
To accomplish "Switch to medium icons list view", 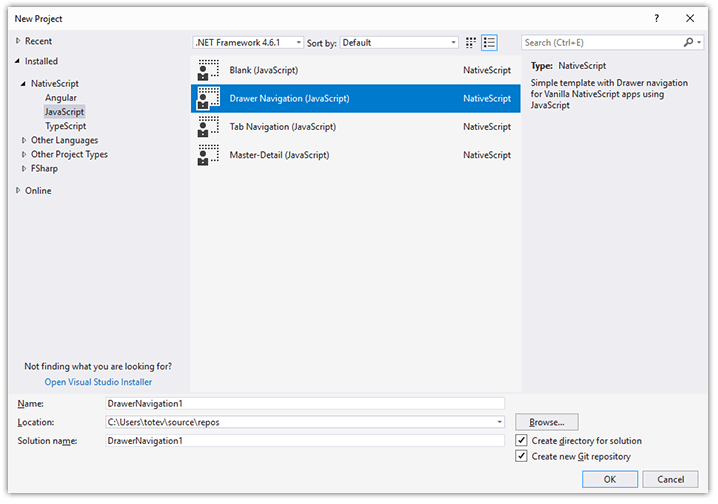I will (x=489, y=43).
